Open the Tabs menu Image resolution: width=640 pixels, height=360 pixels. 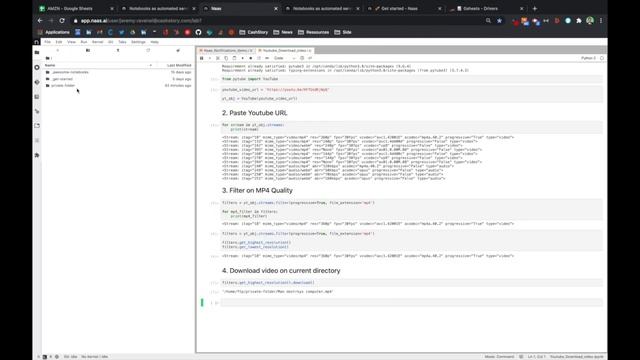(x=122, y=42)
